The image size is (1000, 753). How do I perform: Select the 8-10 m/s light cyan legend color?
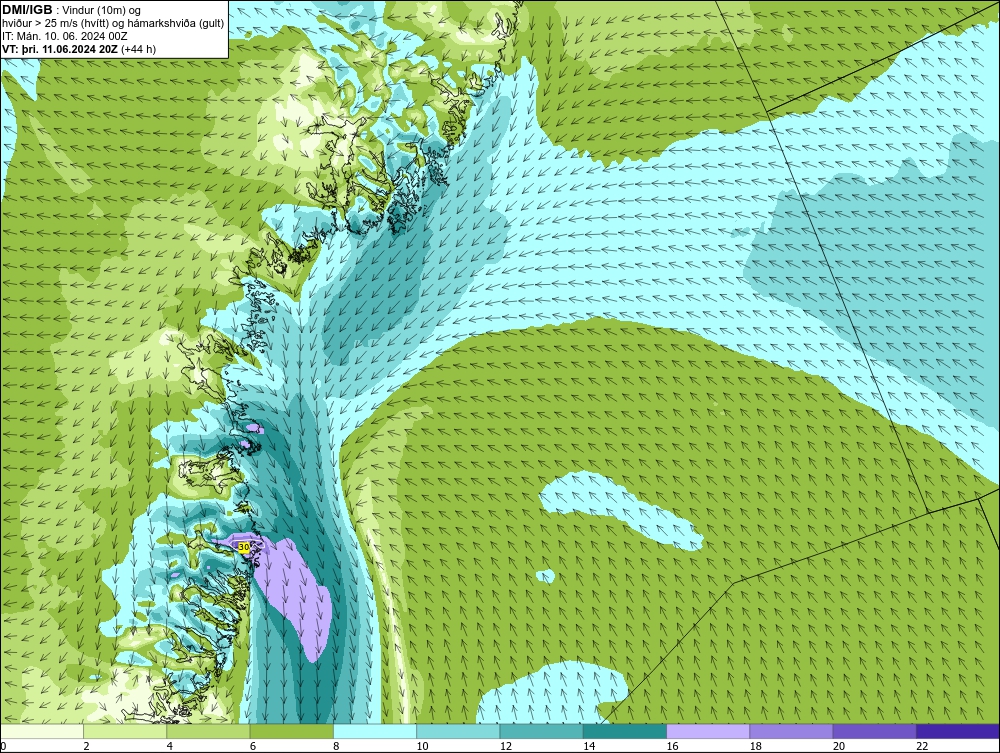tap(375, 731)
